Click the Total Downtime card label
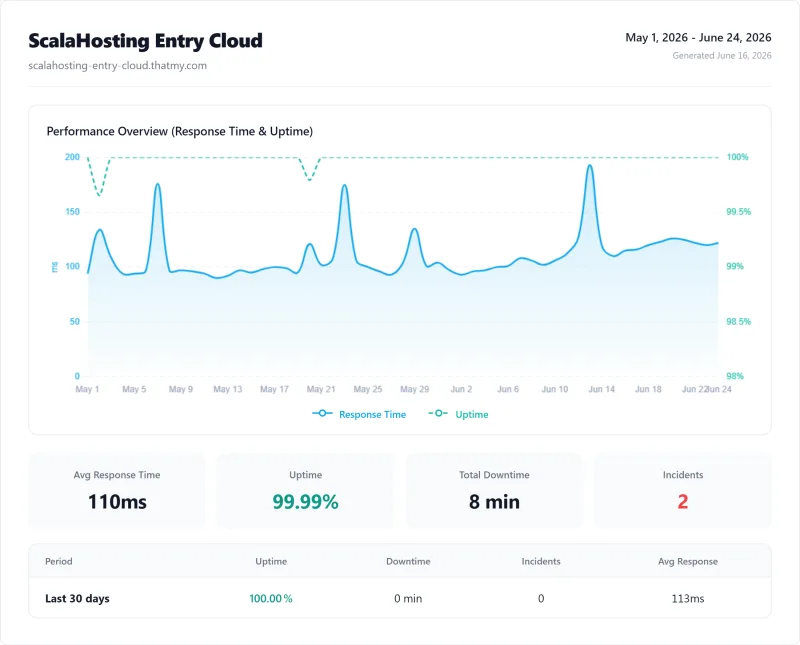This screenshot has width=800, height=645. click(494, 475)
